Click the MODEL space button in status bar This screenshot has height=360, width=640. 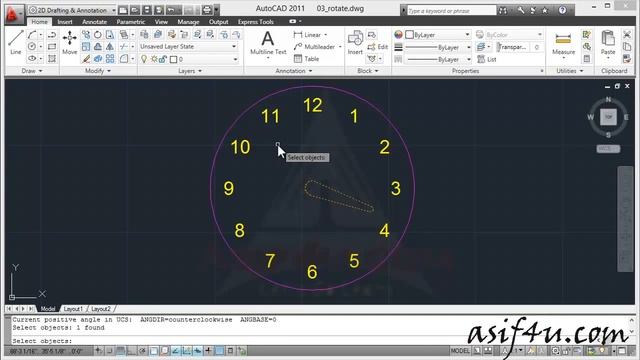(x=460, y=351)
